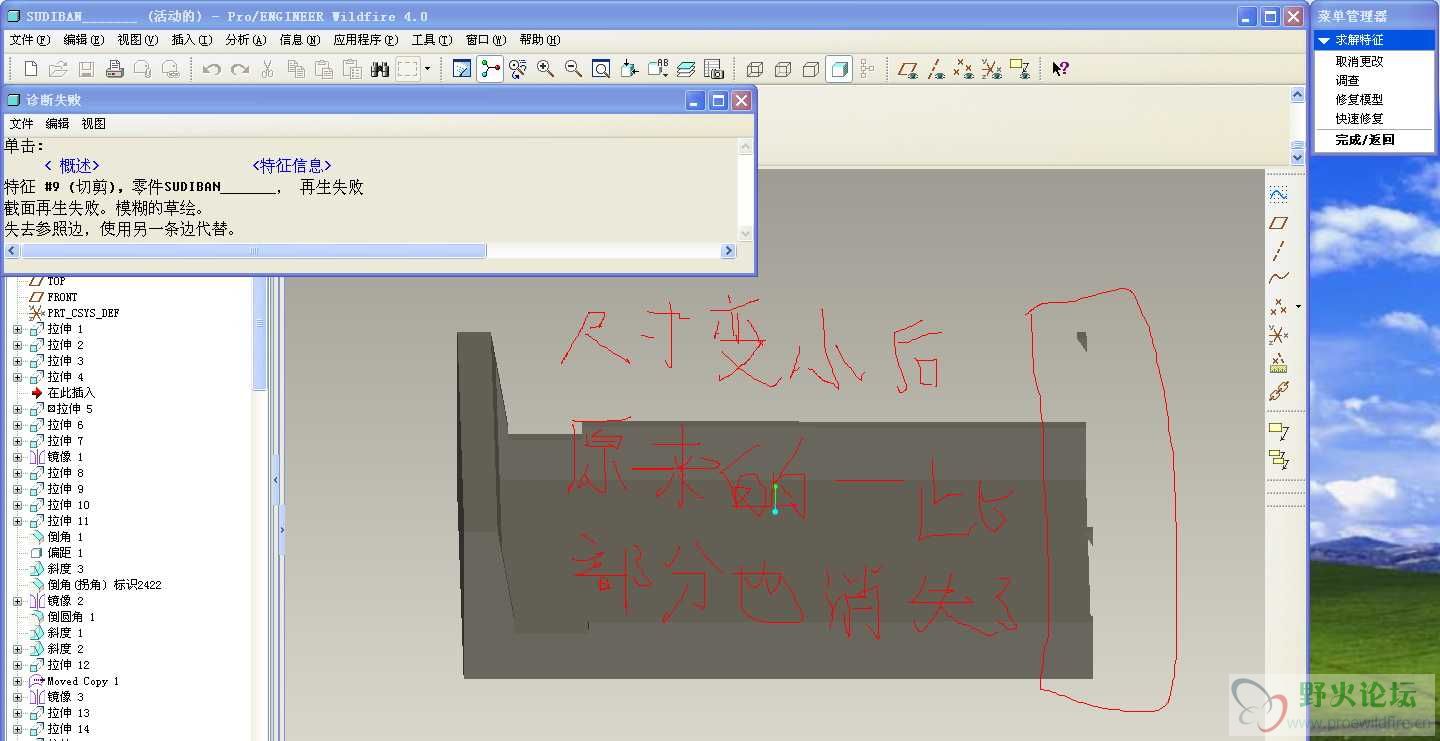Click the New file icon
1440x741 pixels.
click(31, 69)
